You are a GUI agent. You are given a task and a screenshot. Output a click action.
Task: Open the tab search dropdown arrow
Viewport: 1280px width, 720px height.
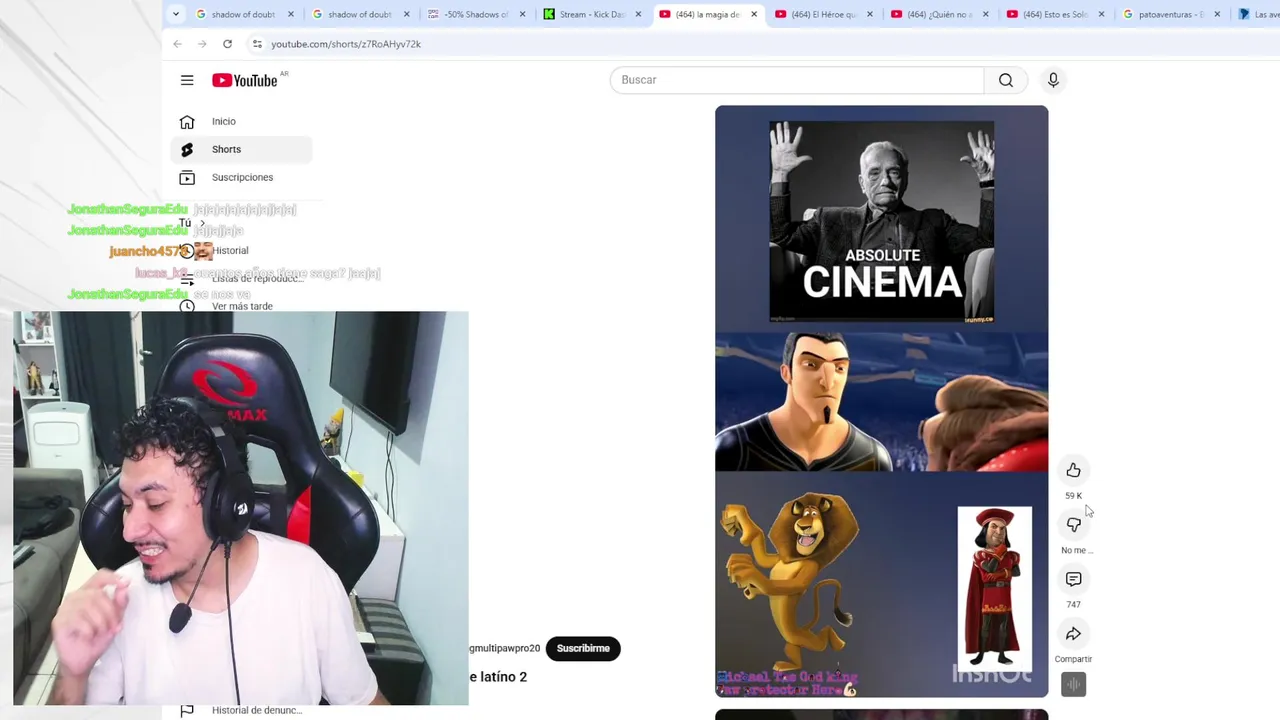(x=176, y=14)
